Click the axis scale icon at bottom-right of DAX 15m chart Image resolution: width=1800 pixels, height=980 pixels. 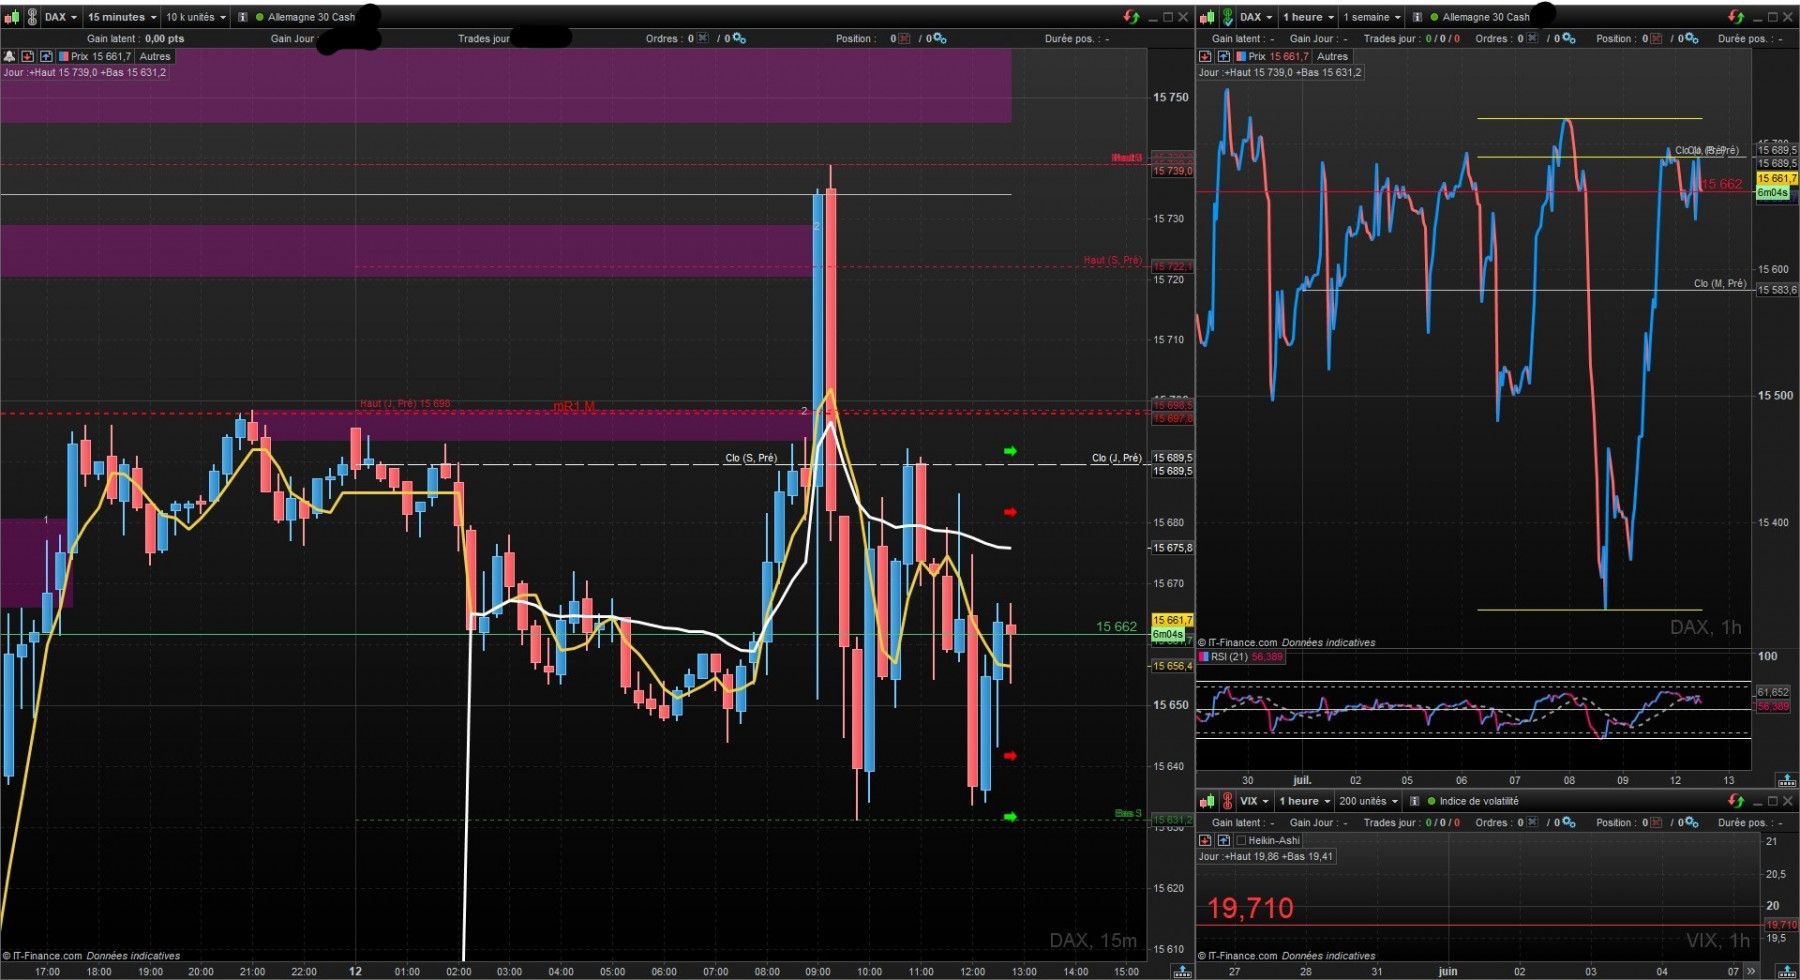pyautogui.click(x=1182, y=971)
